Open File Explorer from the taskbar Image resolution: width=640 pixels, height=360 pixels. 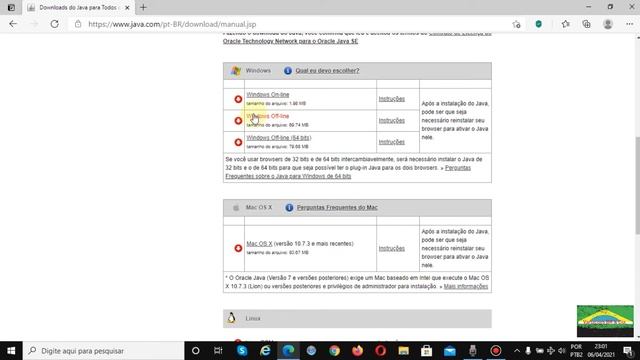pyautogui.click(x=404, y=351)
